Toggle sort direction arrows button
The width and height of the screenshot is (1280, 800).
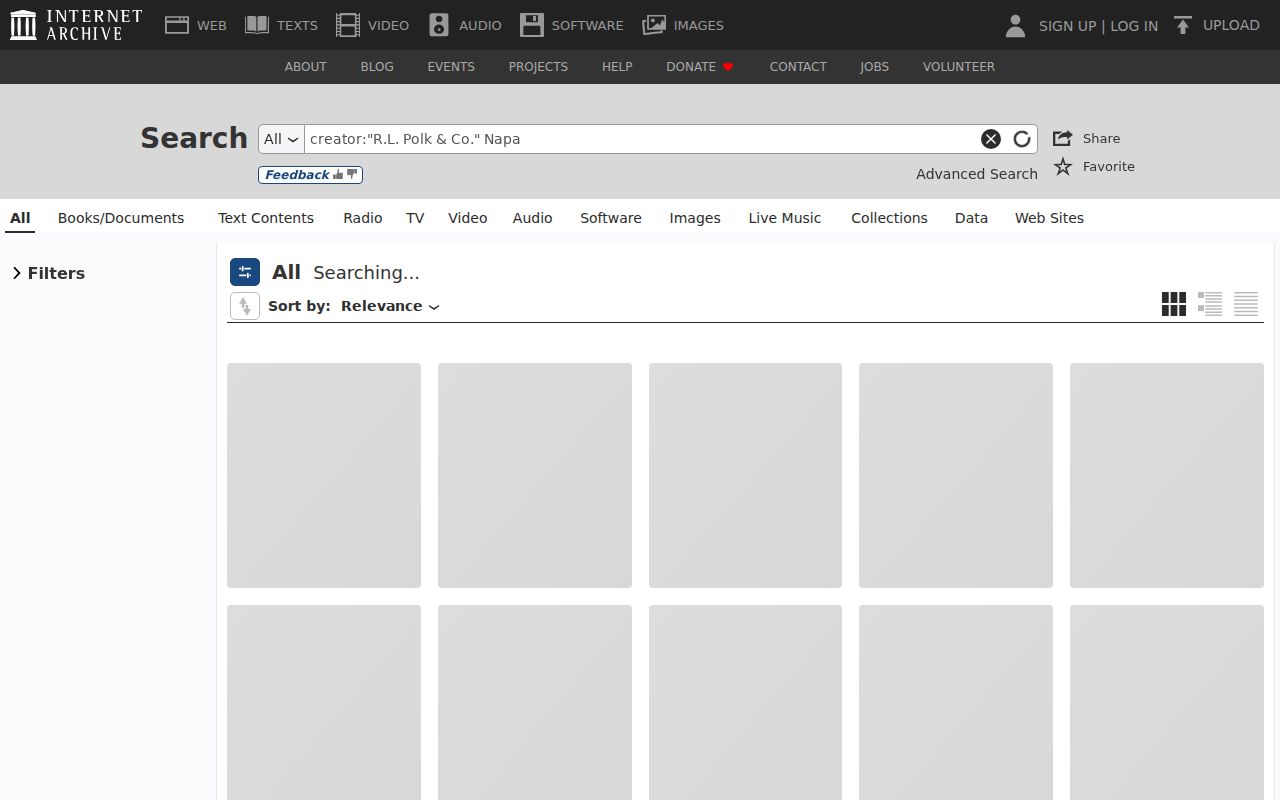click(x=245, y=306)
